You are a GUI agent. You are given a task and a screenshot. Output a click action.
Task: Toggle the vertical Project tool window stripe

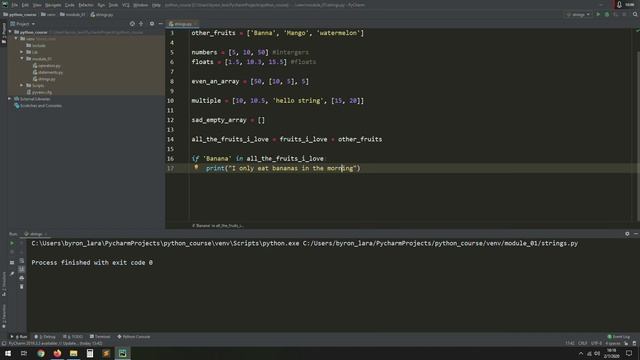4,33
